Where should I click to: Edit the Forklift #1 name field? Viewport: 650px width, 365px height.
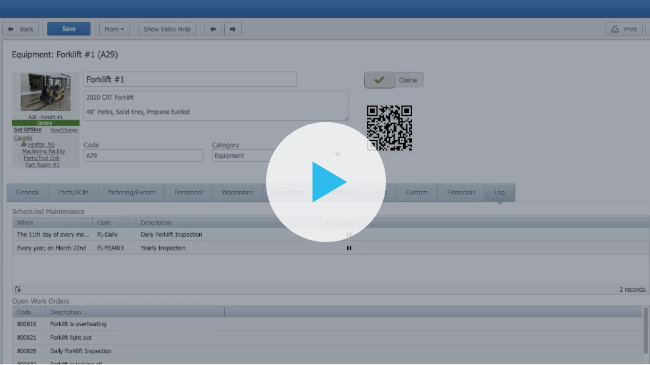point(190,79)
